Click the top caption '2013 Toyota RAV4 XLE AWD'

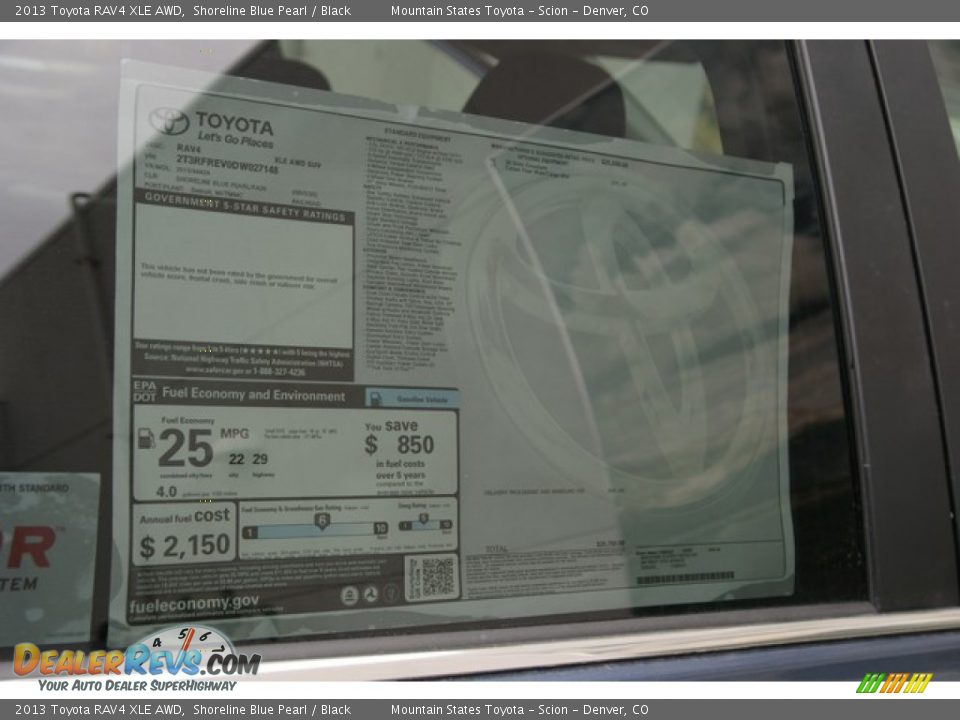point(99,10)
